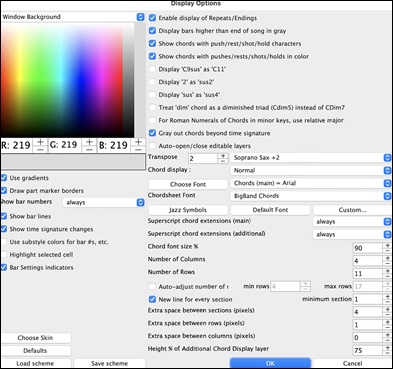Viewport: 393px width, 369px height.
Task: Decrease Number of Columns stepper
Action: (x=387, y=263)
